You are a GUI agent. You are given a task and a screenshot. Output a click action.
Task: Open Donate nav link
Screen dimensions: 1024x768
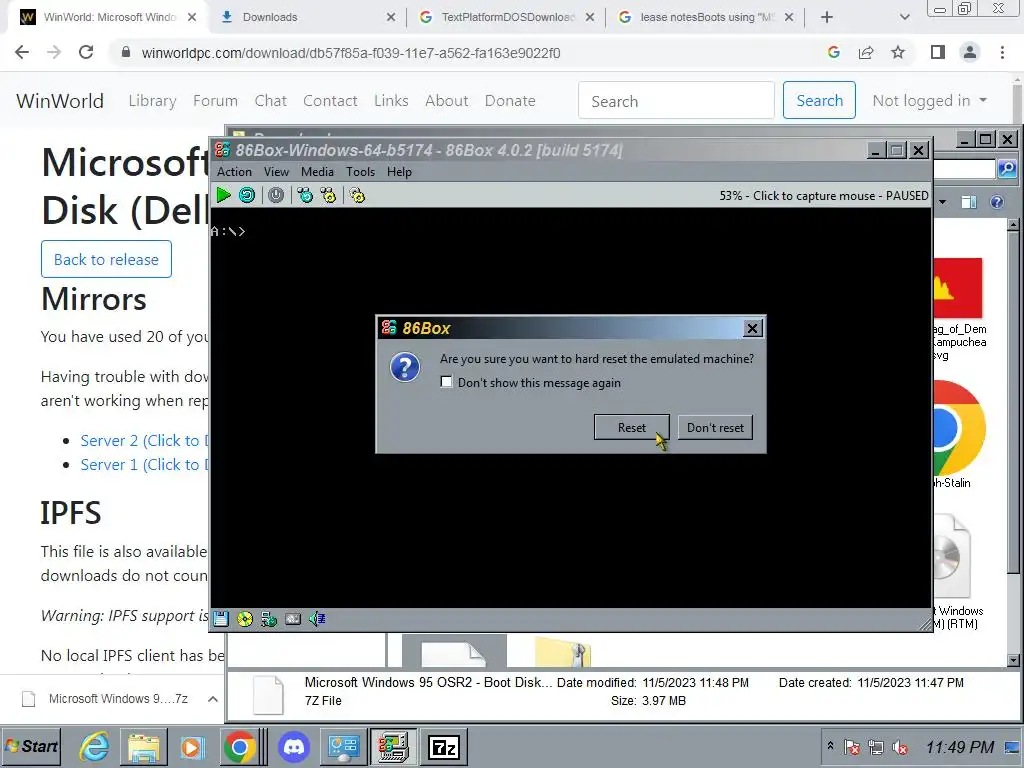(x=510, y=101)
